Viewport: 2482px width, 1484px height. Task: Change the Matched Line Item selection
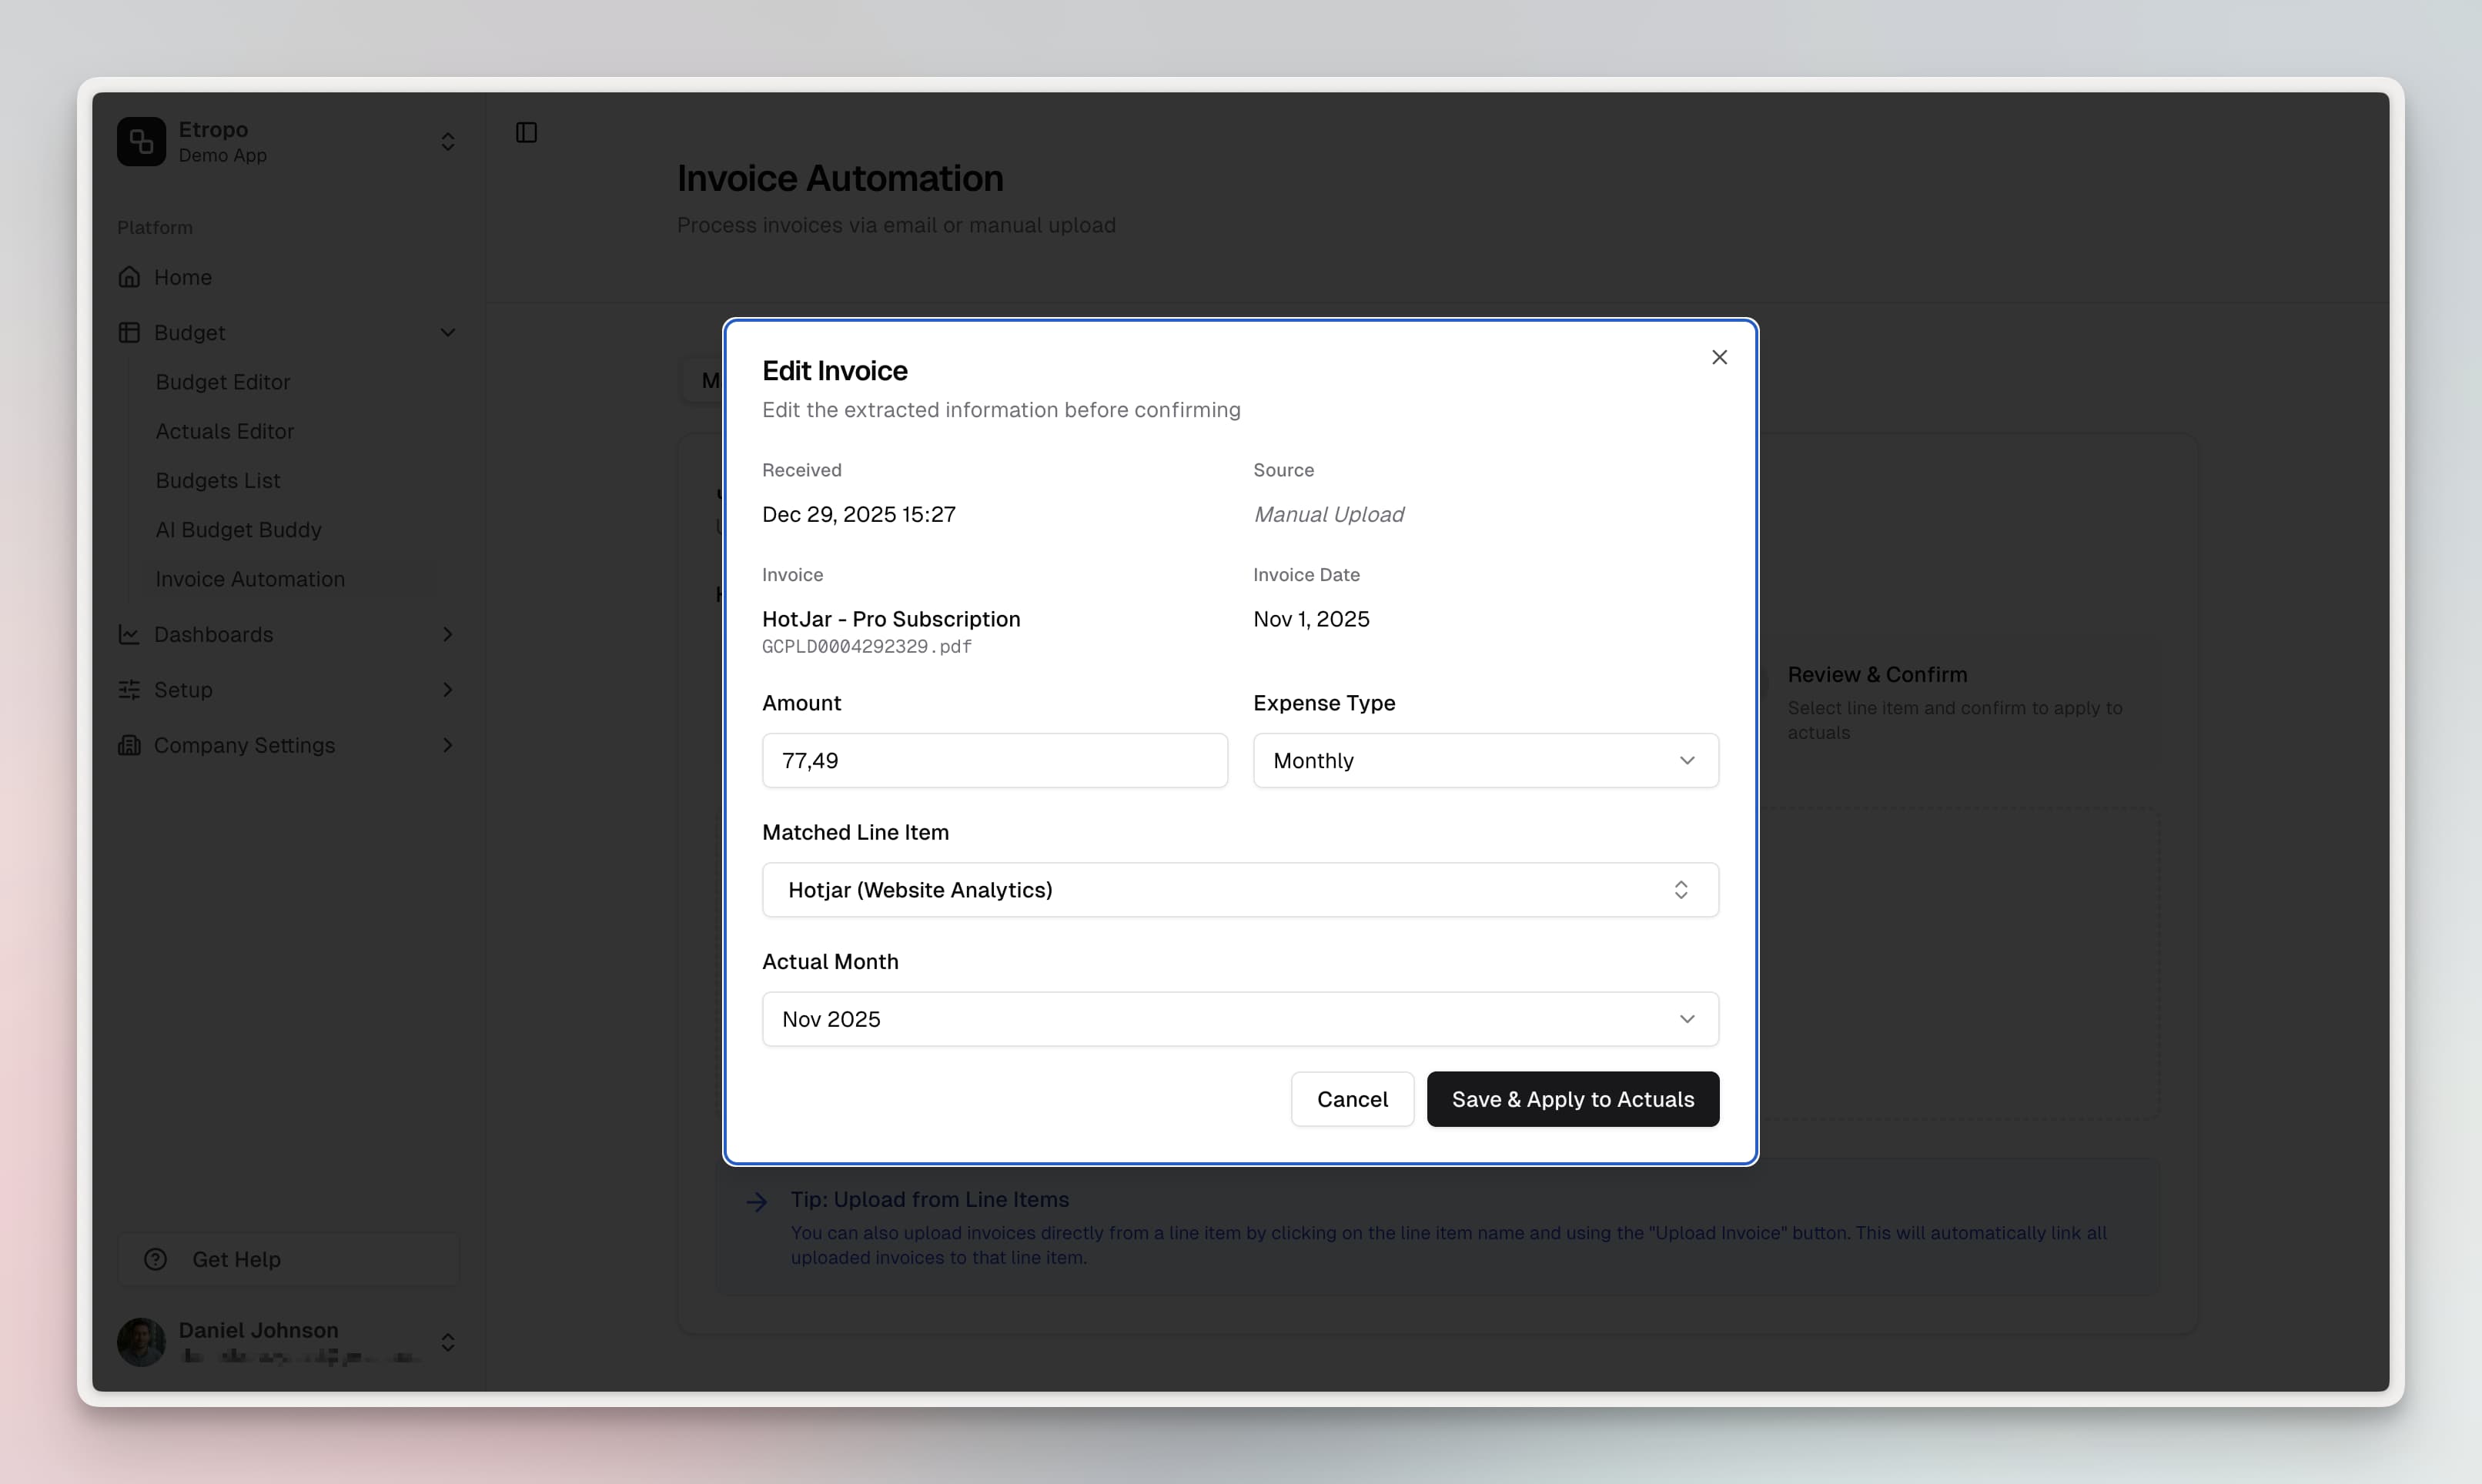[x=1240, y=889]
